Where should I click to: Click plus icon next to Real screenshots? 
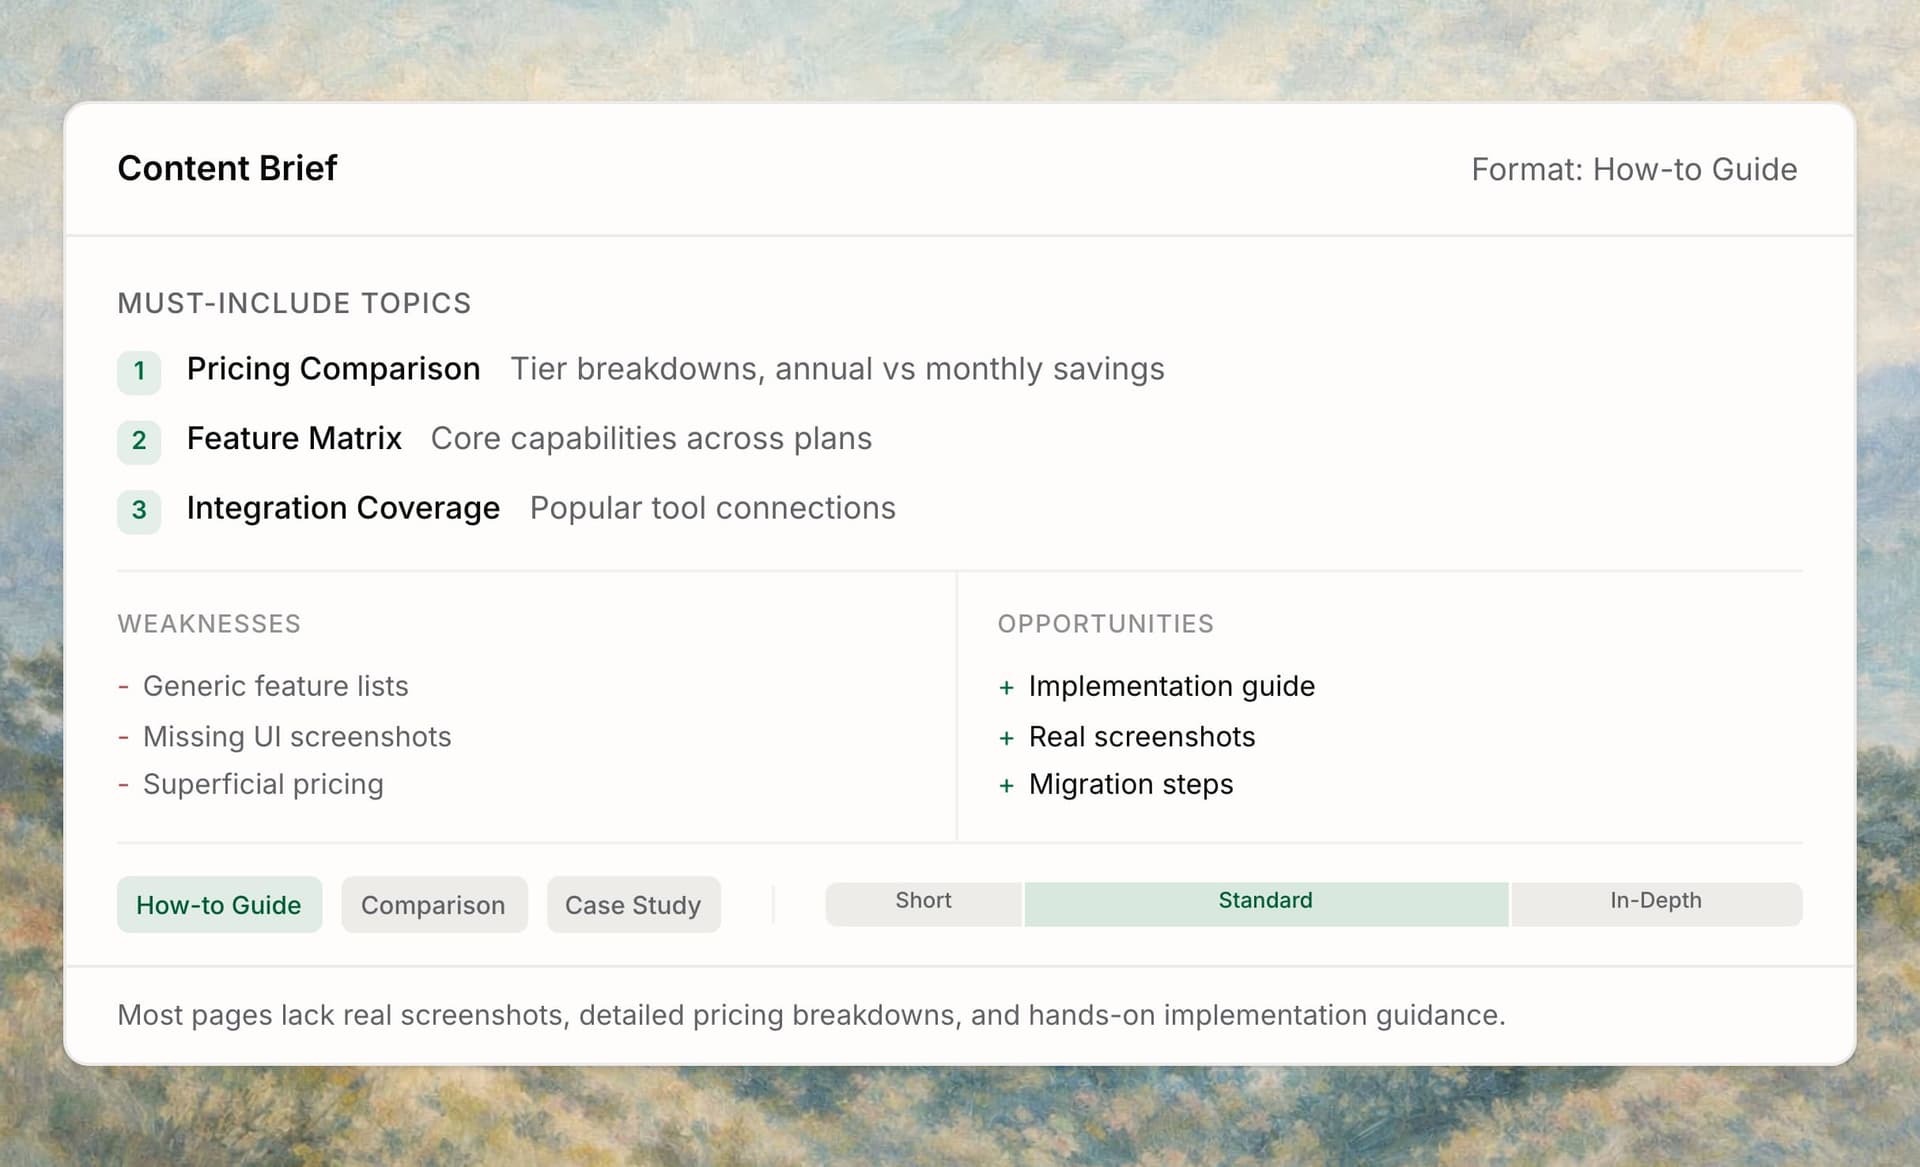(x=1006, y=738)
